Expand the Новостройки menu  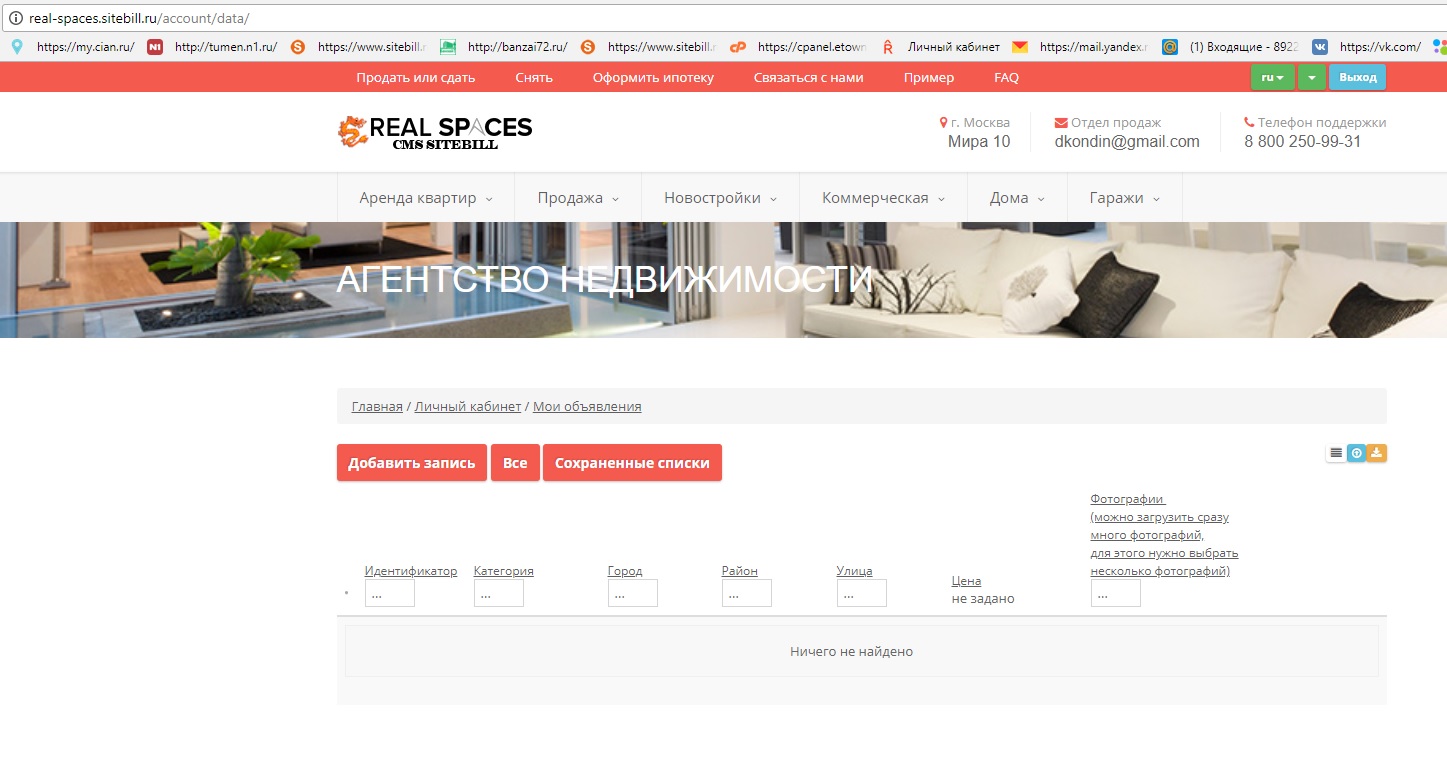[720, 198]
